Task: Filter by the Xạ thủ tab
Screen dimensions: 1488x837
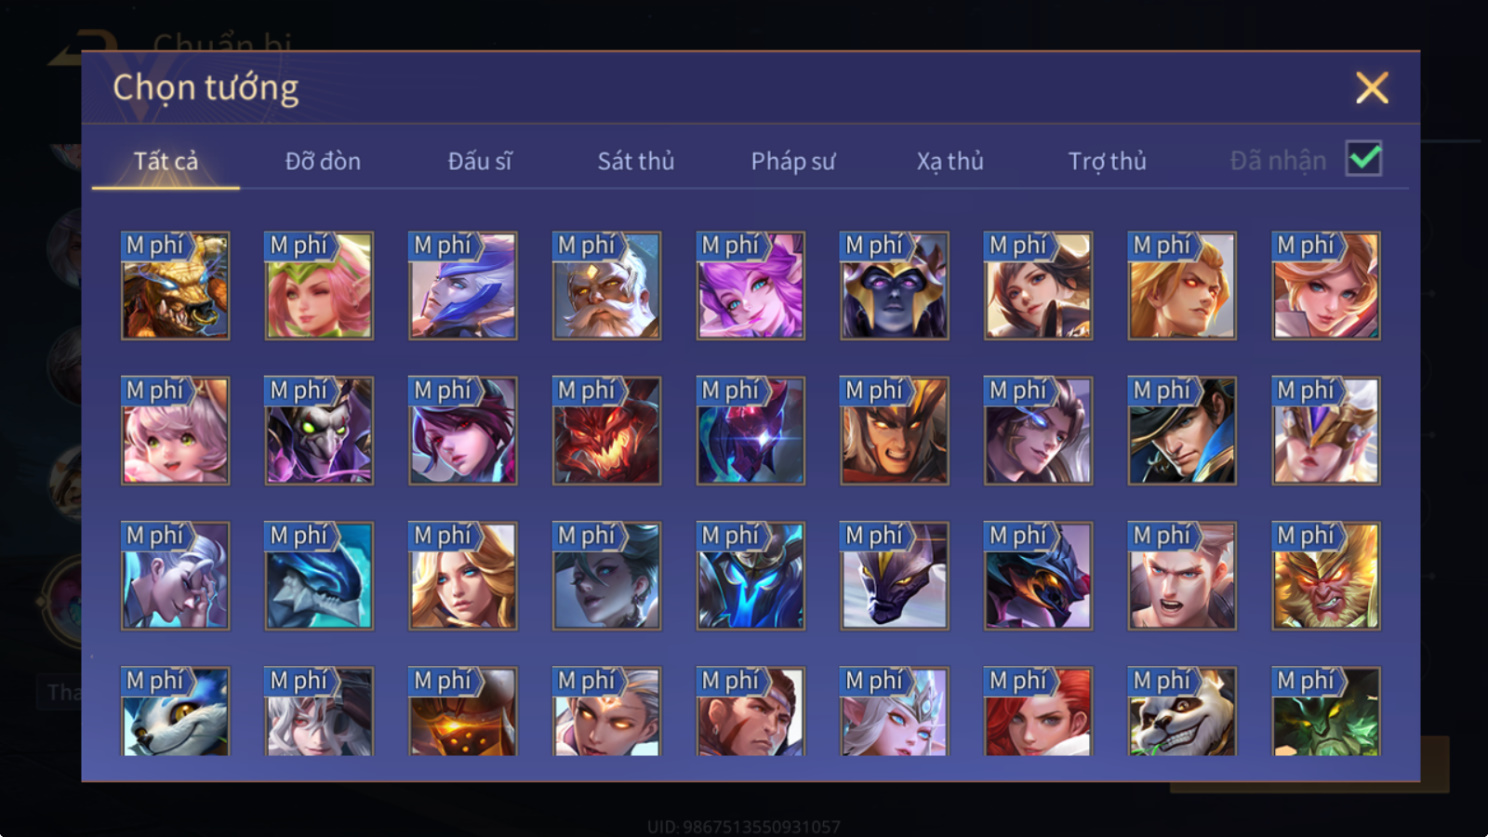Action: coord(950,161)
